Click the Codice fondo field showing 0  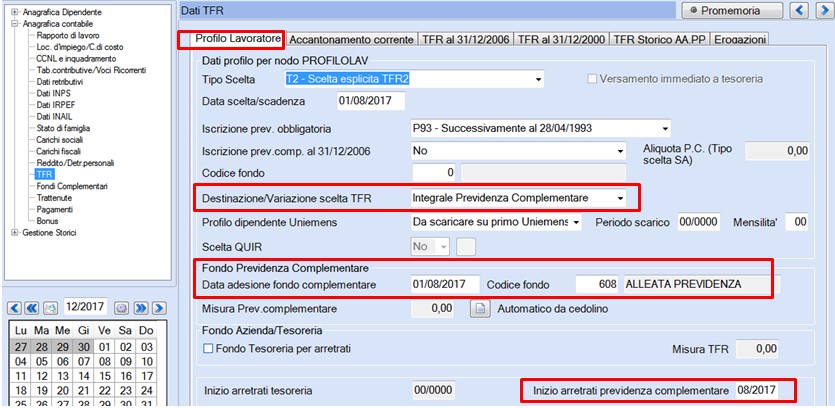tap(435, 173)
